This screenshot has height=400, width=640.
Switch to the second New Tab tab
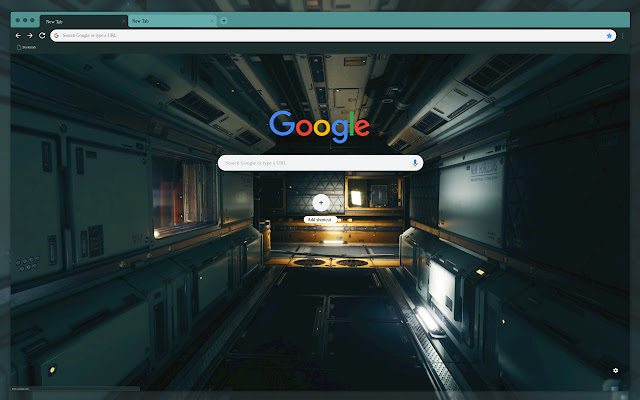click(172, 21)
